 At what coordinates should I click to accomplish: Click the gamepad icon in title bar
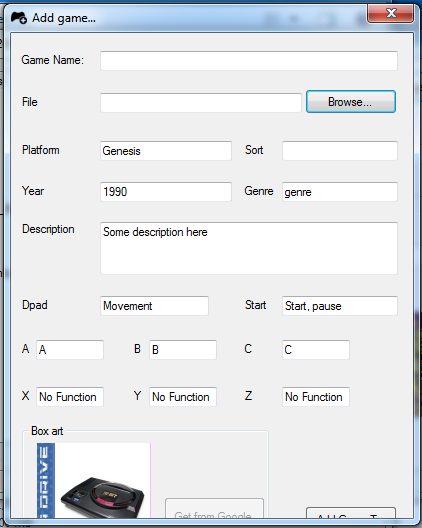[x=19, y=18]
